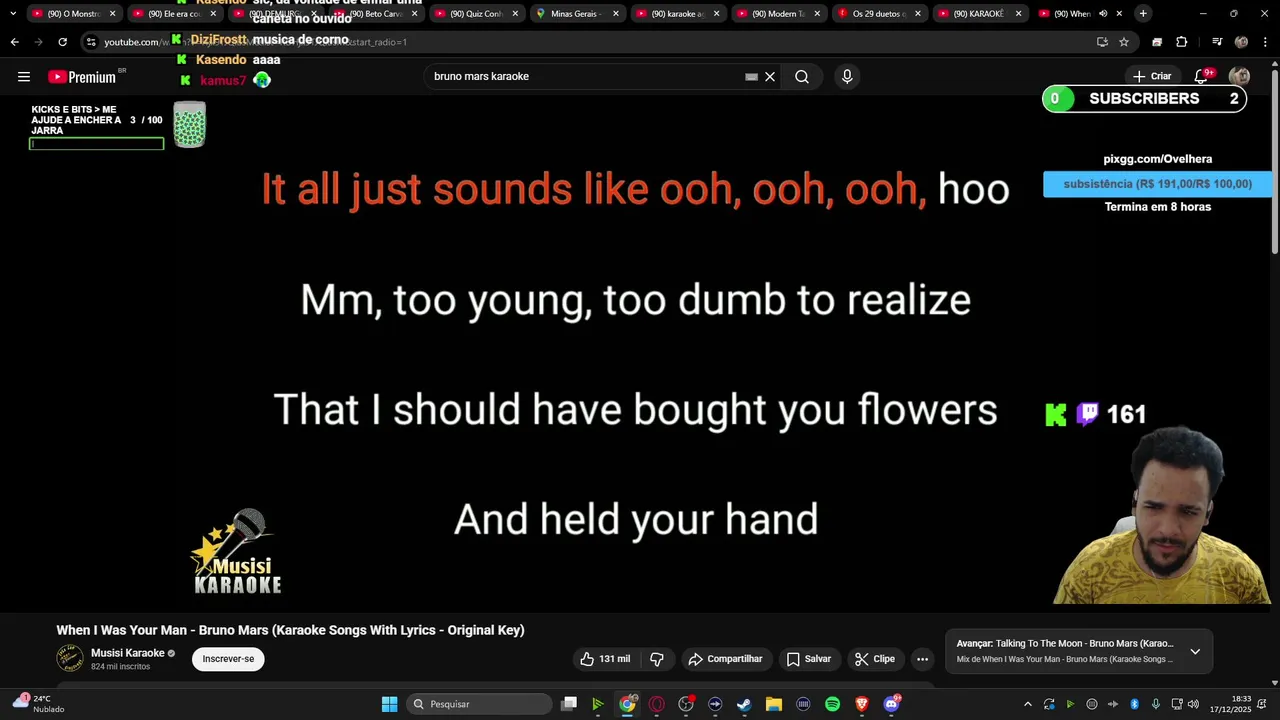
Task: Create a clip with the Clipe button
Action: (x=875, y=659)
